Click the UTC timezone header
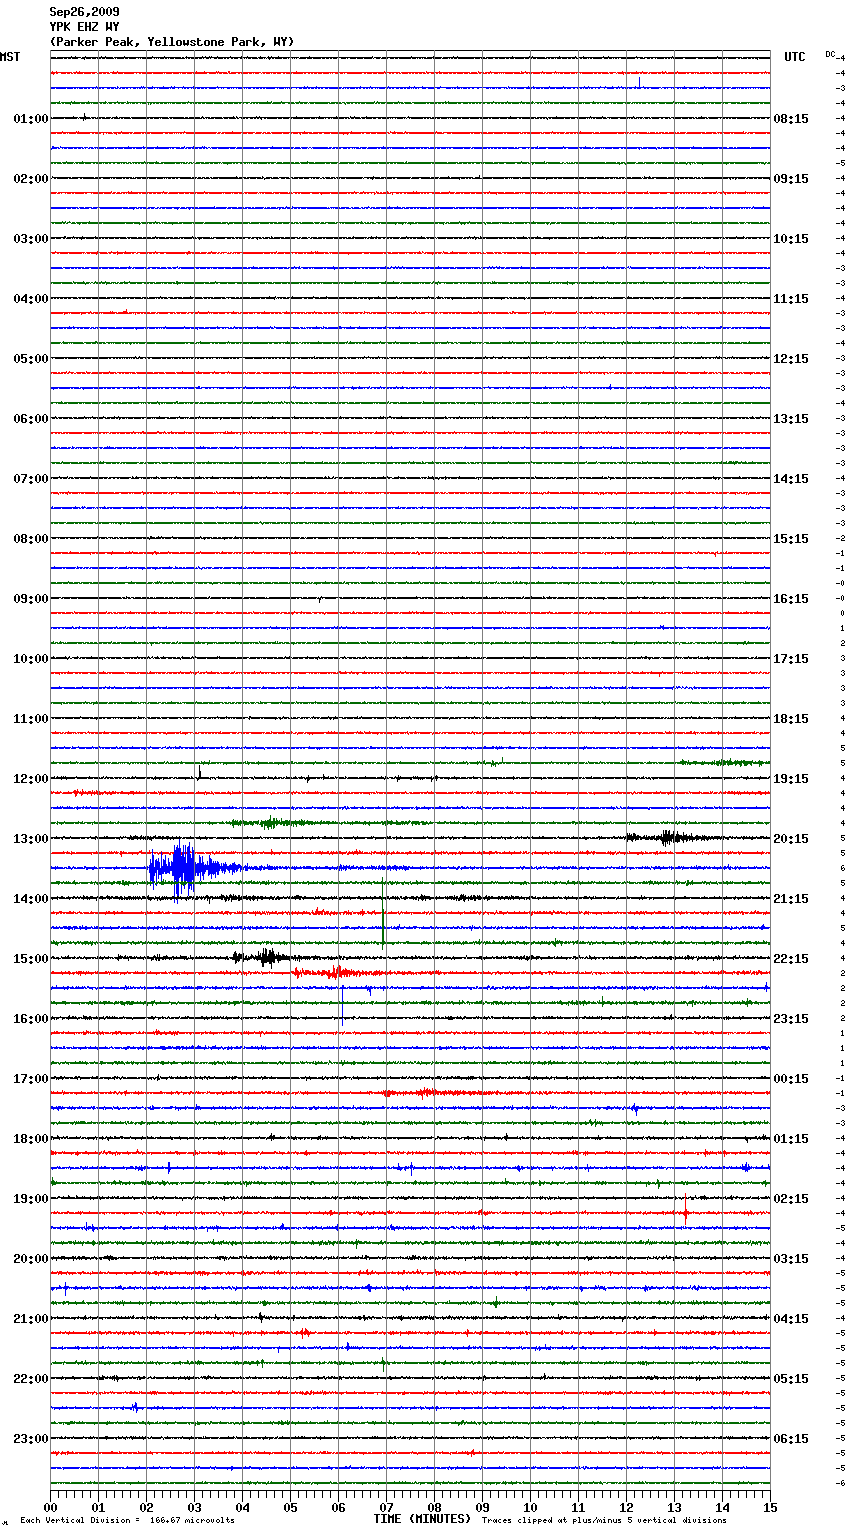This screenshot has width=850, height=1534. pos(794,57)
